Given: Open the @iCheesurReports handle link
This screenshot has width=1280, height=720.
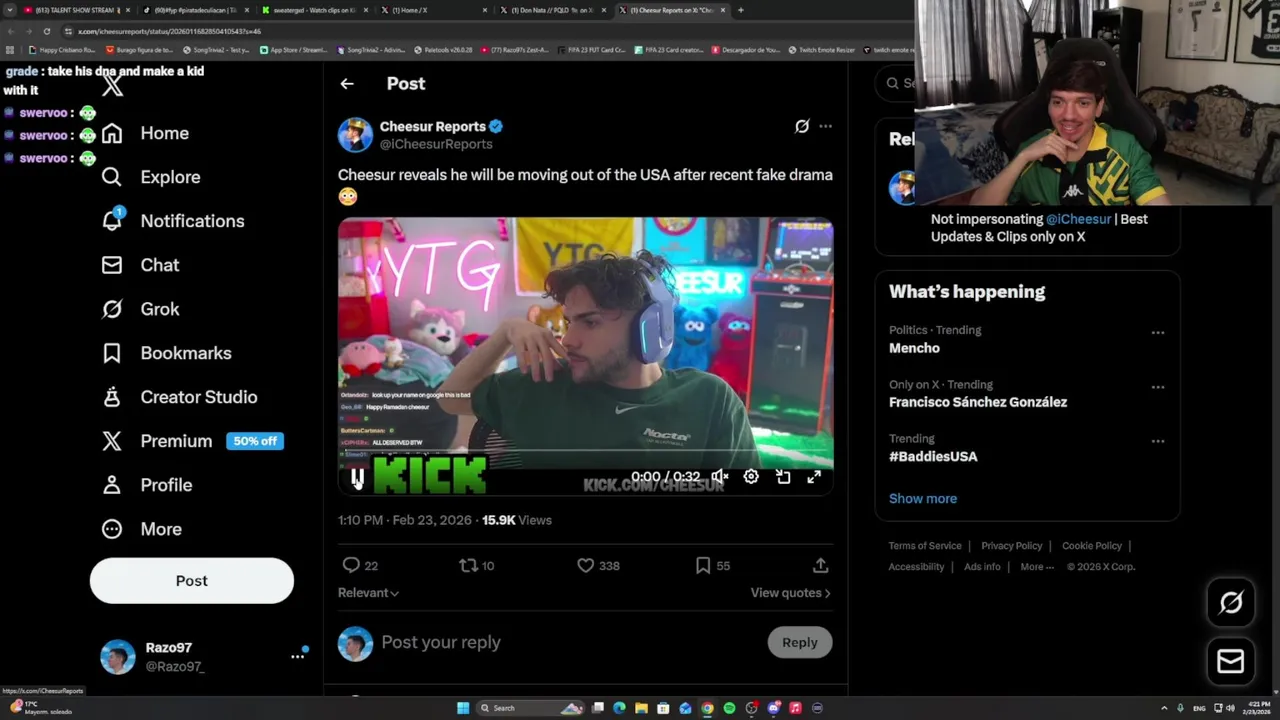Looking at the screenshot, I should [x=436, y=144].
